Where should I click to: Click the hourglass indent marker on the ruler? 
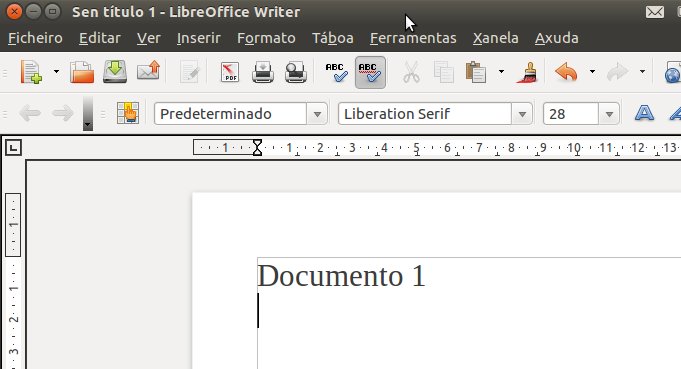tap(257, 148)
